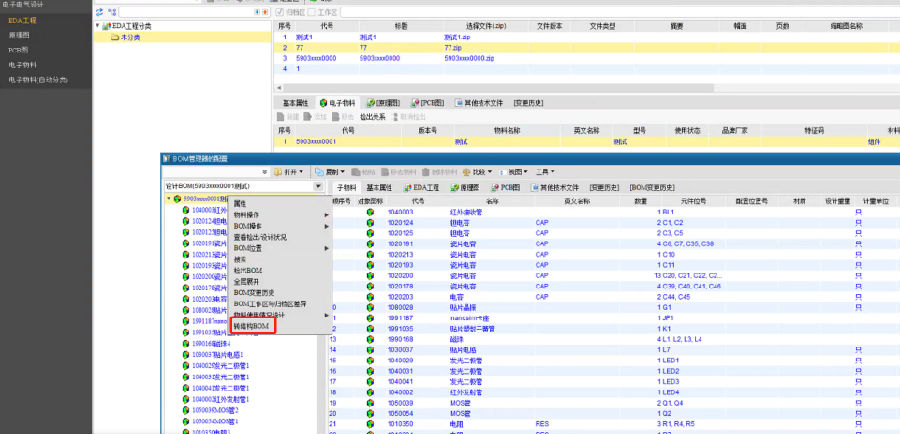The height and width of the screenshot is (434, 900).
Task: Open 原理图 in the left sidebar
Action: 19,34
